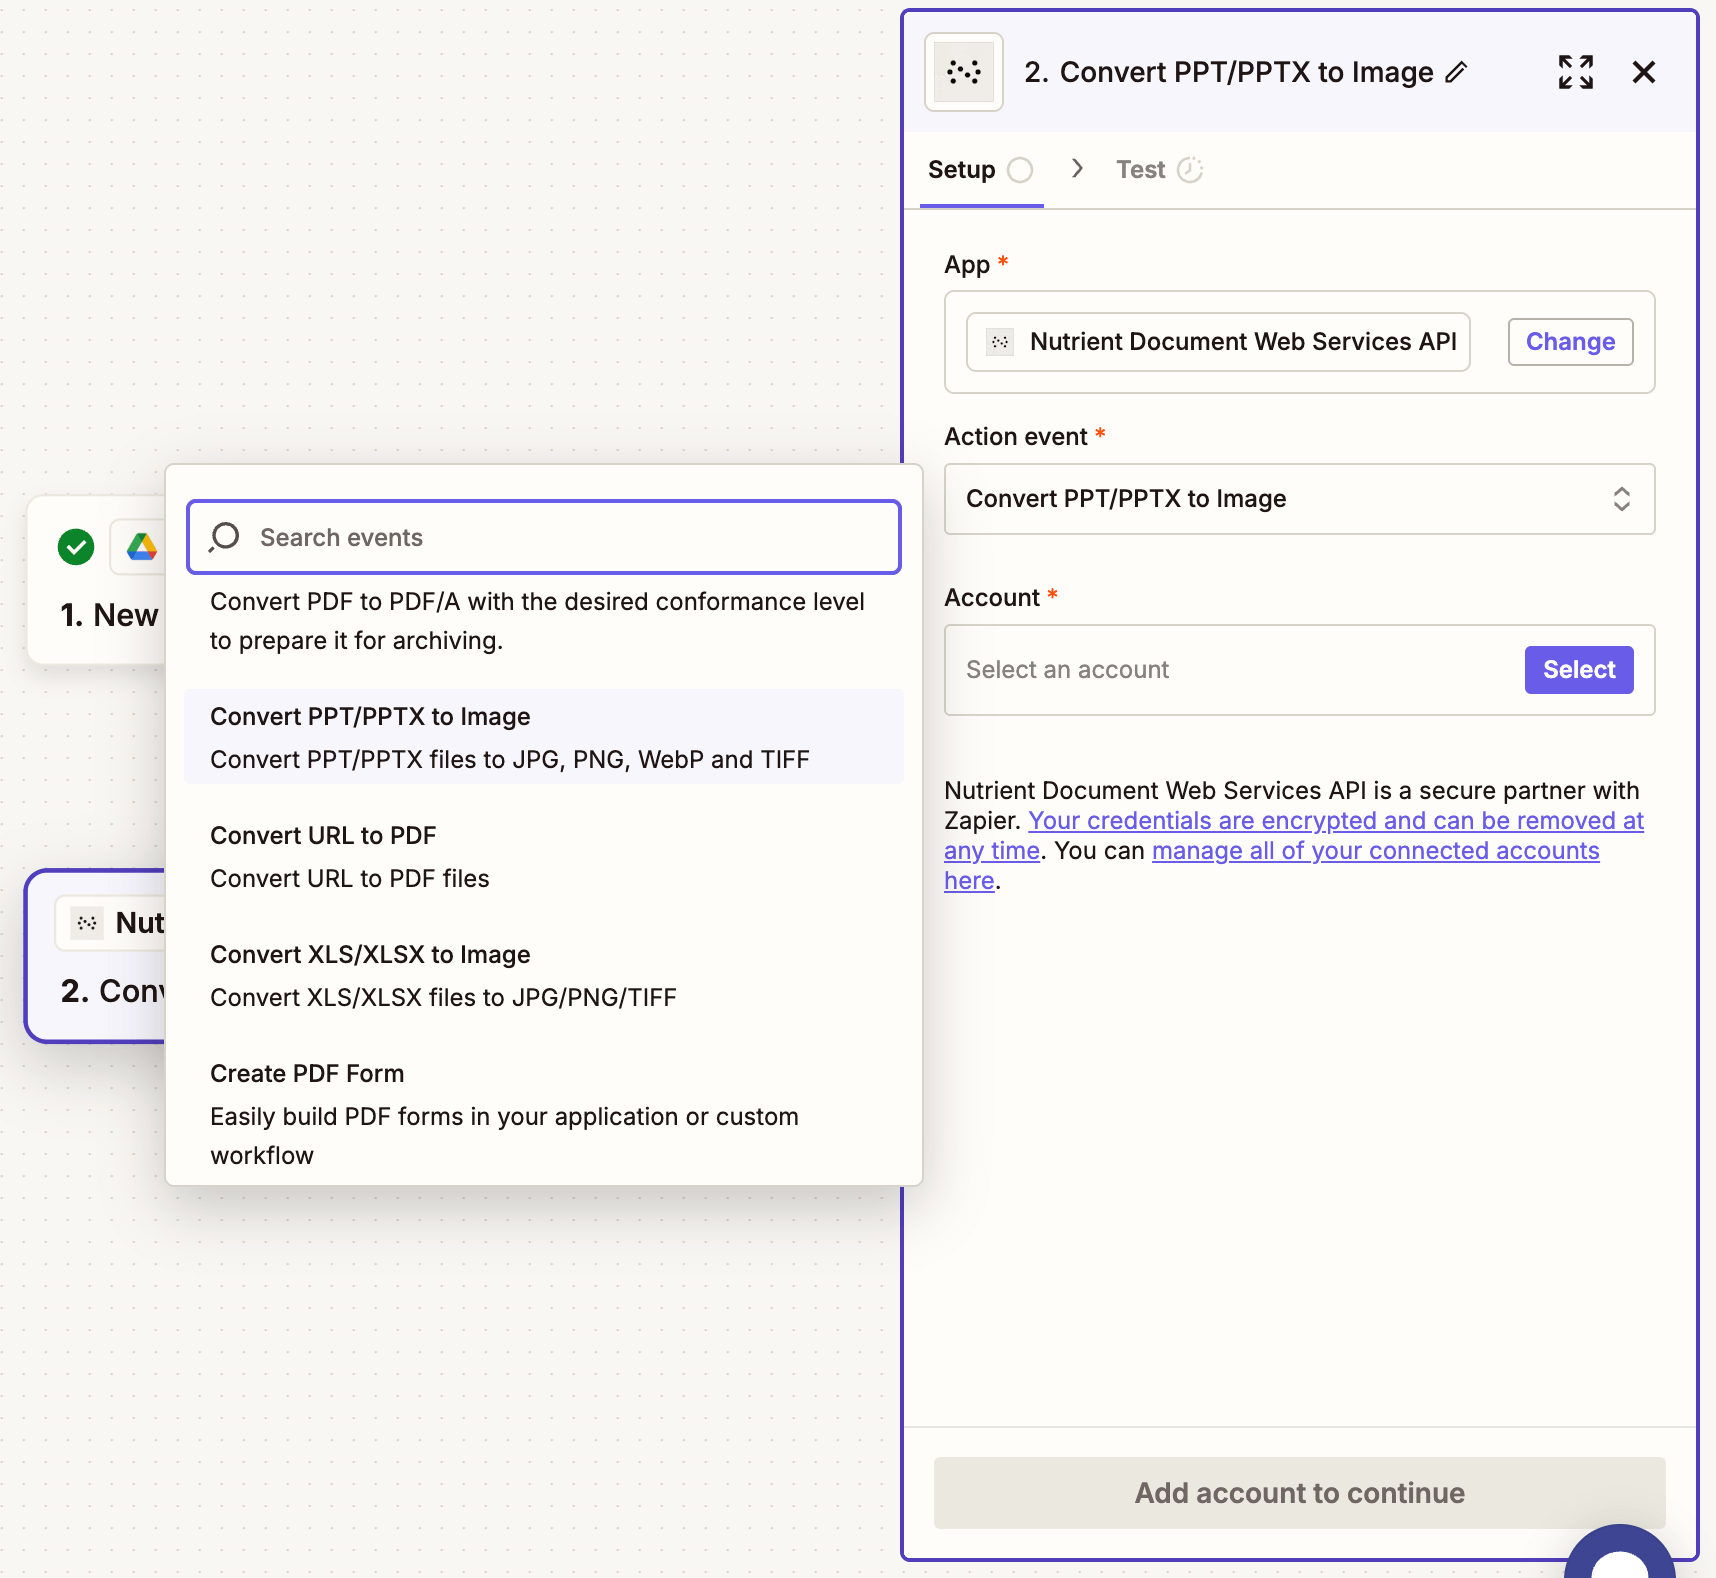This screenshot has height=1578, width=1716.
Task: Select the Setup tab
Action: pos(963,169)
